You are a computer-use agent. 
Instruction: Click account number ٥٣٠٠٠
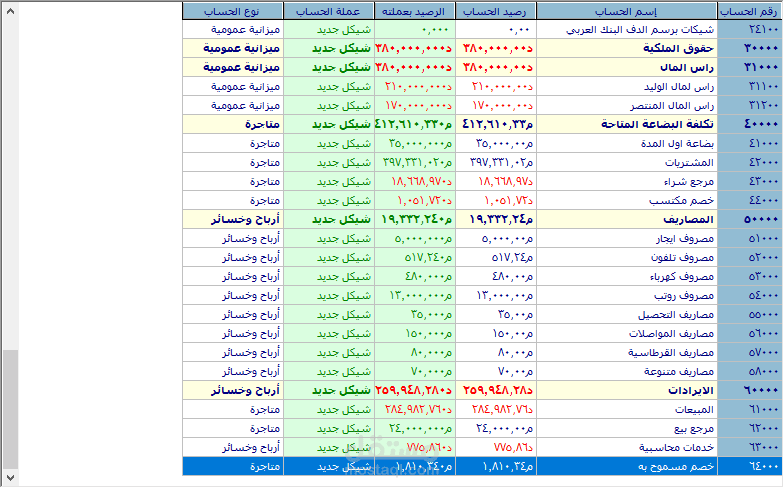click(750, 277)
